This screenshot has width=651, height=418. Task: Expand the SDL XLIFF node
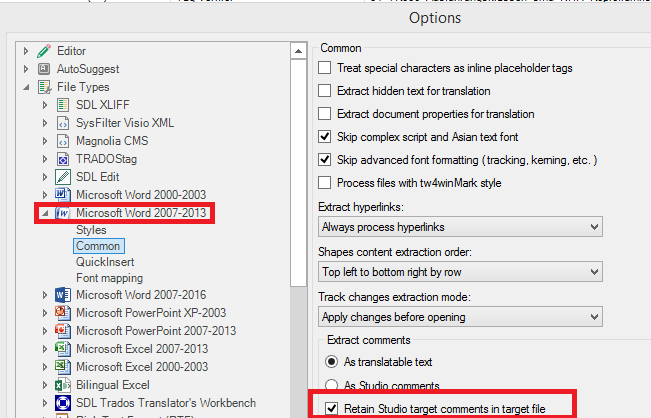pos(45,105)
